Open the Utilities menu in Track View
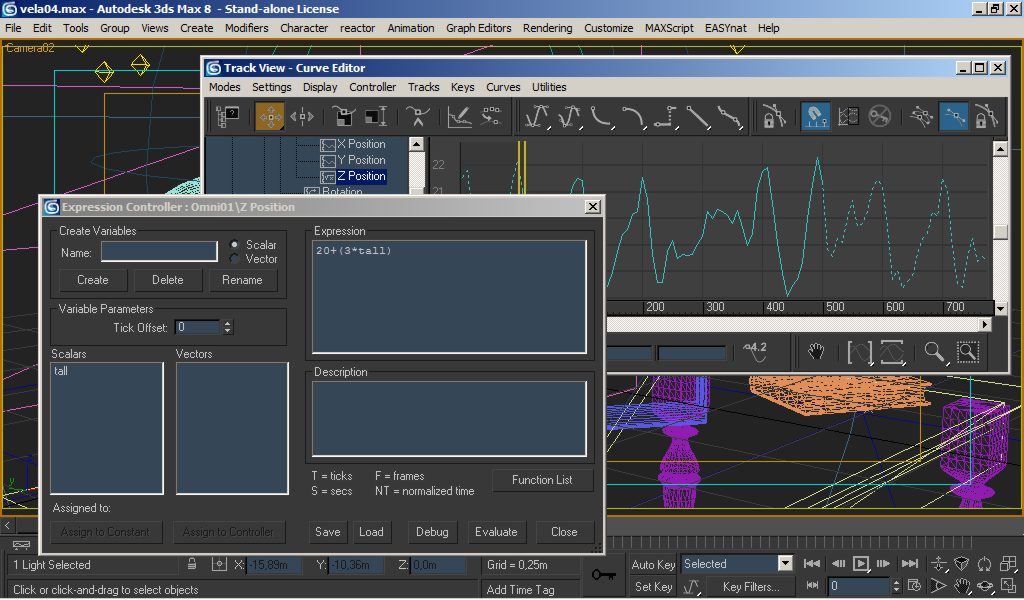The height and width of the screenshot is (600, 1024). coord(549,87)
